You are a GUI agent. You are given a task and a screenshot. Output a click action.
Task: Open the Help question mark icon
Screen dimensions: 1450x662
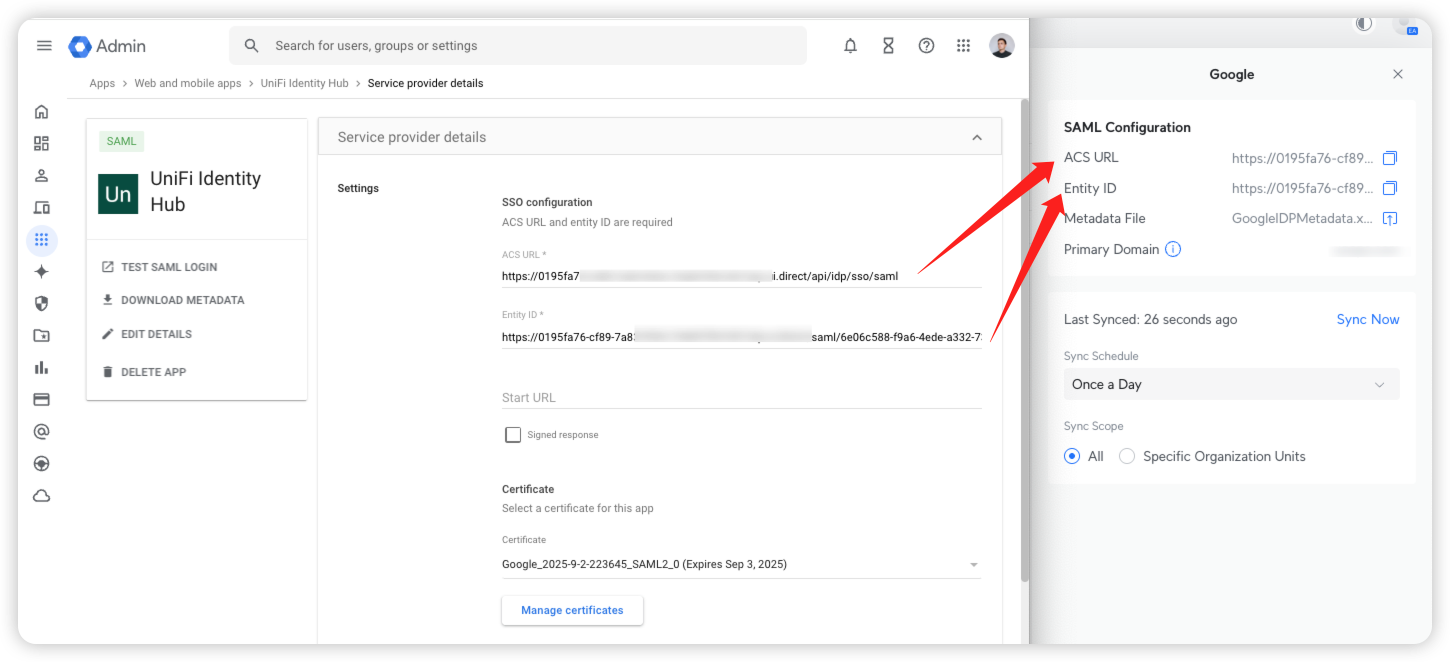click(926, 46)
